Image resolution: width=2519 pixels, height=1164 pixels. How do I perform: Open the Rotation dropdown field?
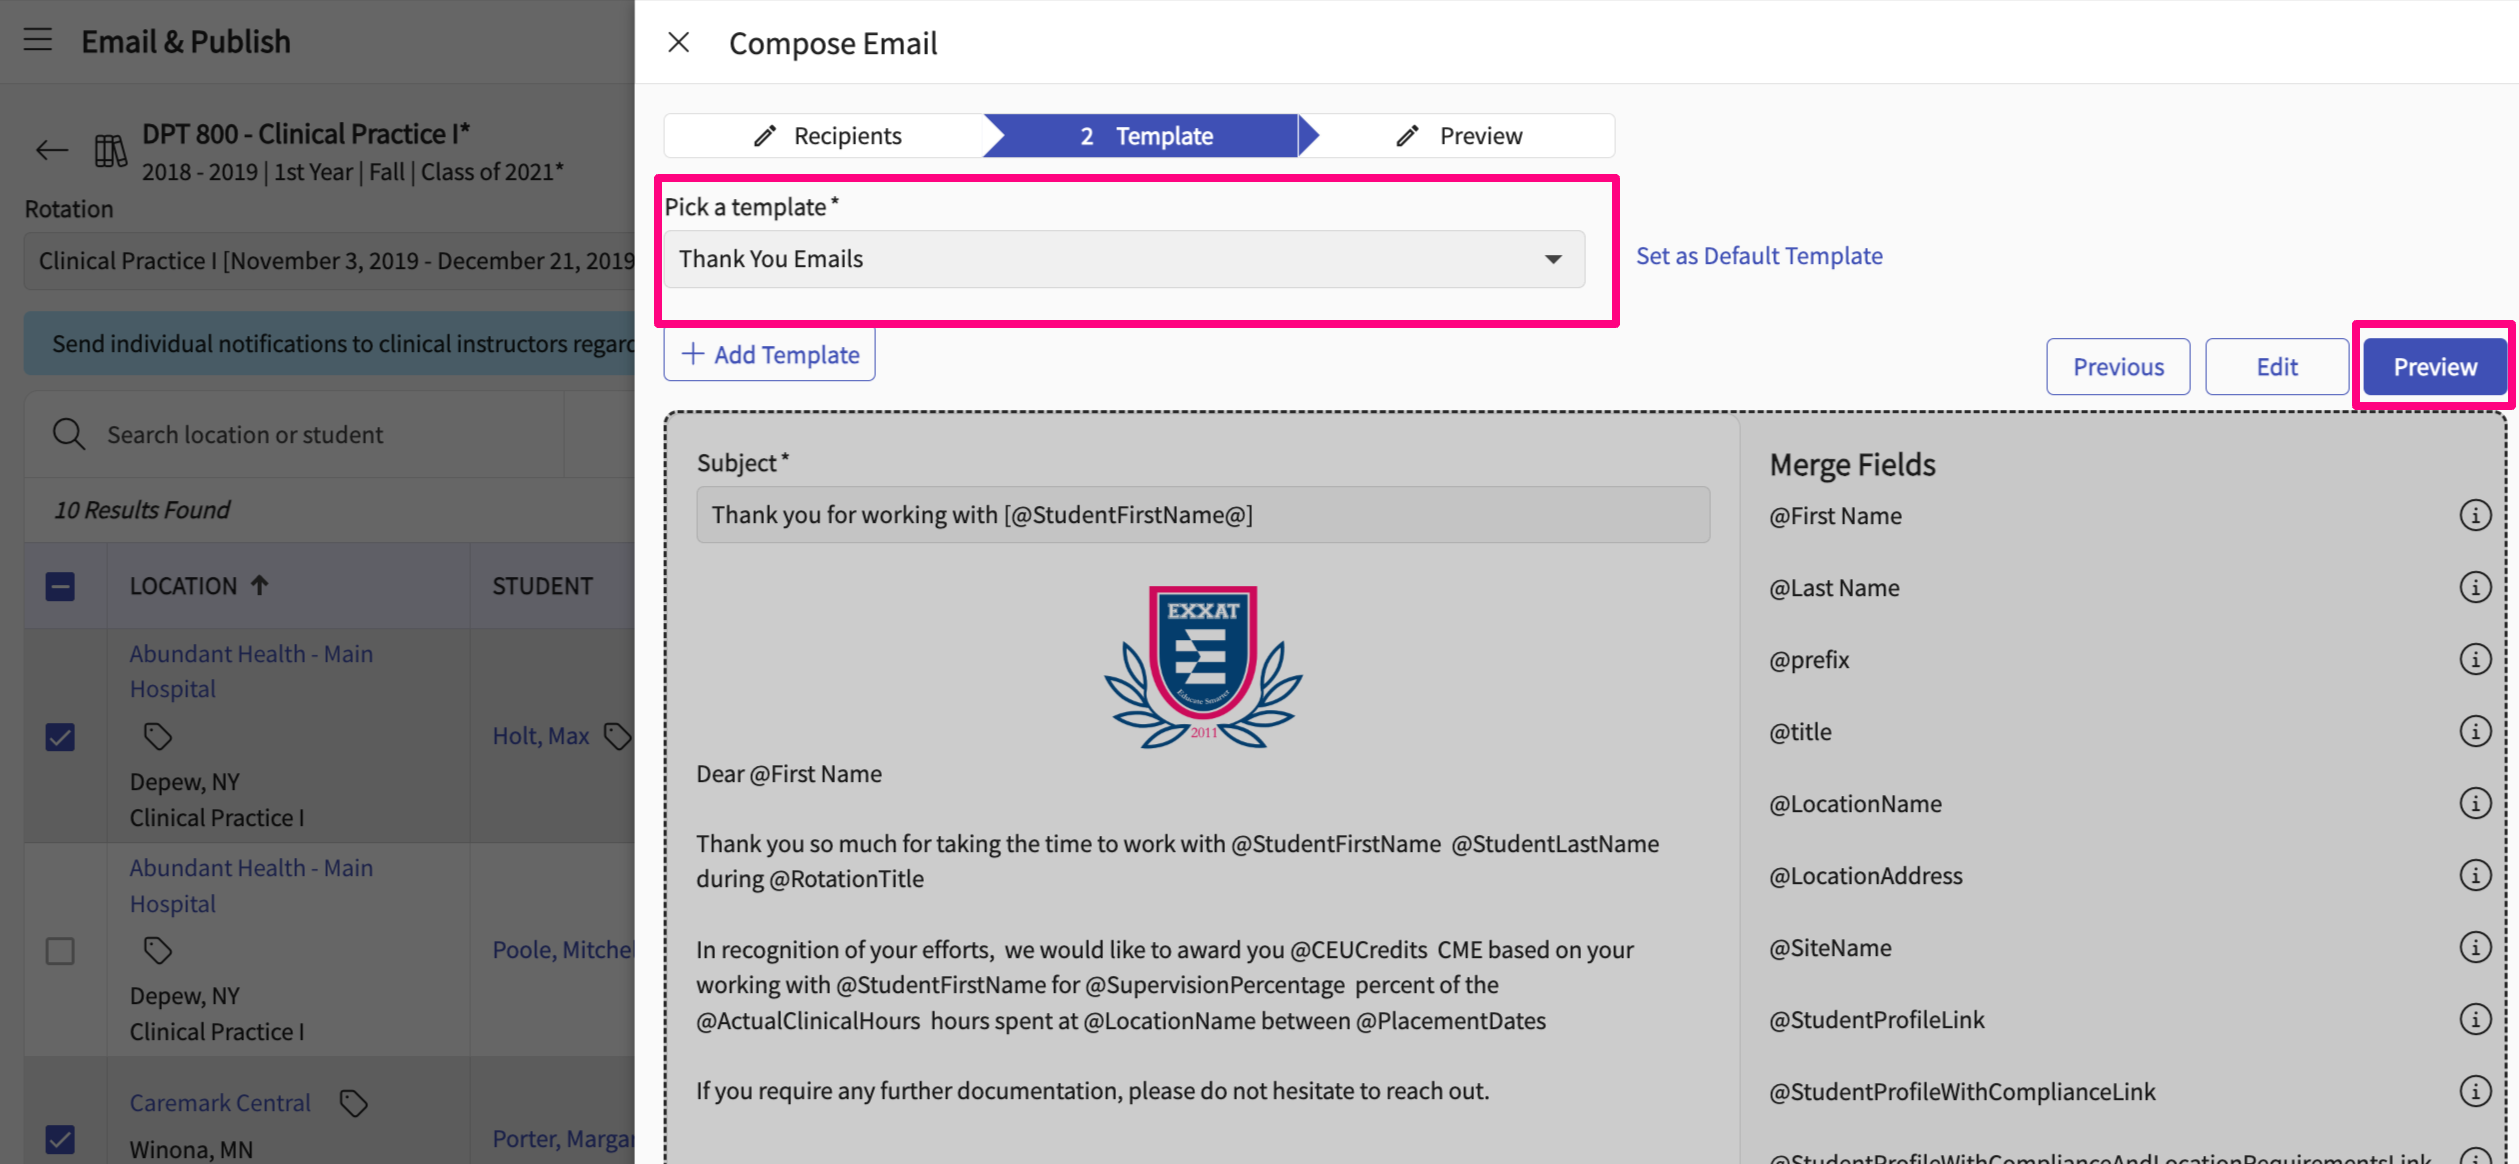click(330, 261)
